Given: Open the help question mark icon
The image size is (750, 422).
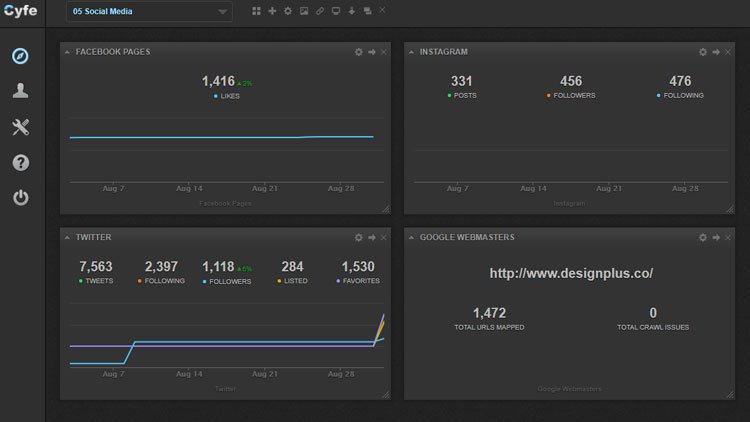Looking at the screenshot, I should click(20, 163).
